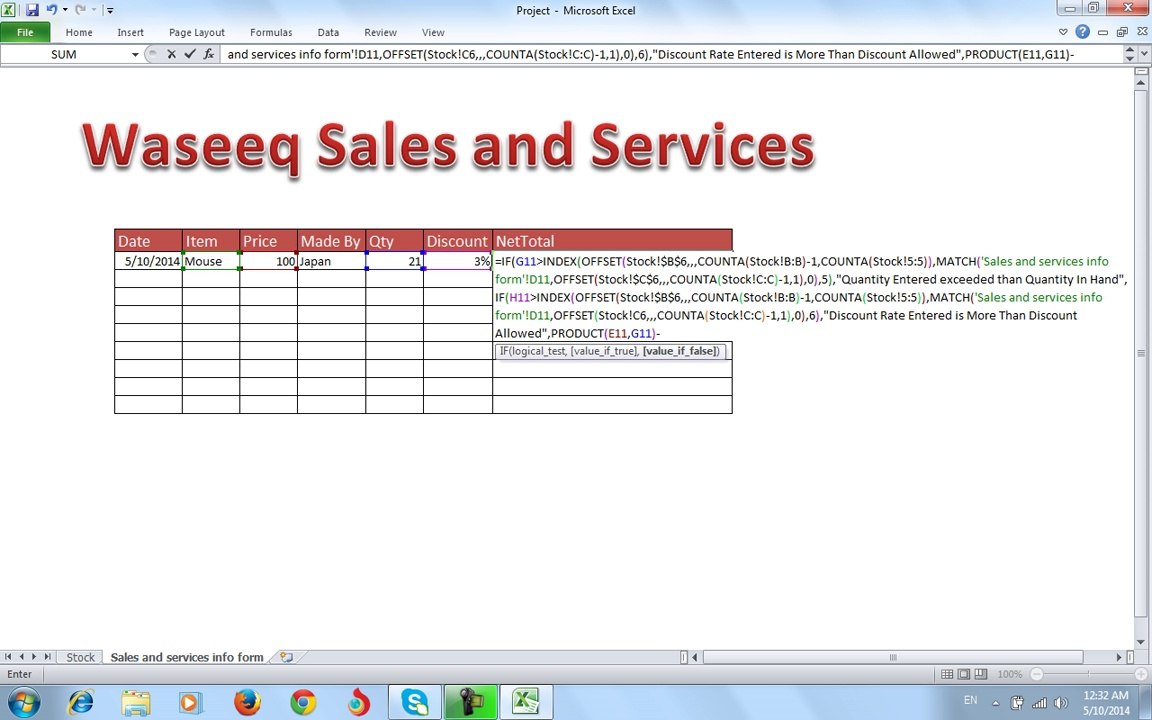Open the Windows Start menu
Viewport: 1152px width, 720px height.
coord(24,702)
